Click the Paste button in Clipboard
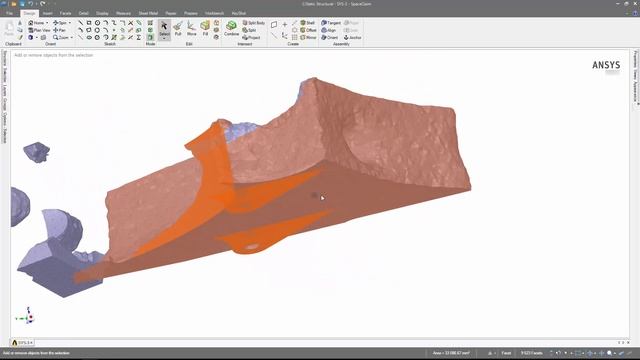Image resolution: width=640 pixels, height=360 pixels. coord(9,29)
